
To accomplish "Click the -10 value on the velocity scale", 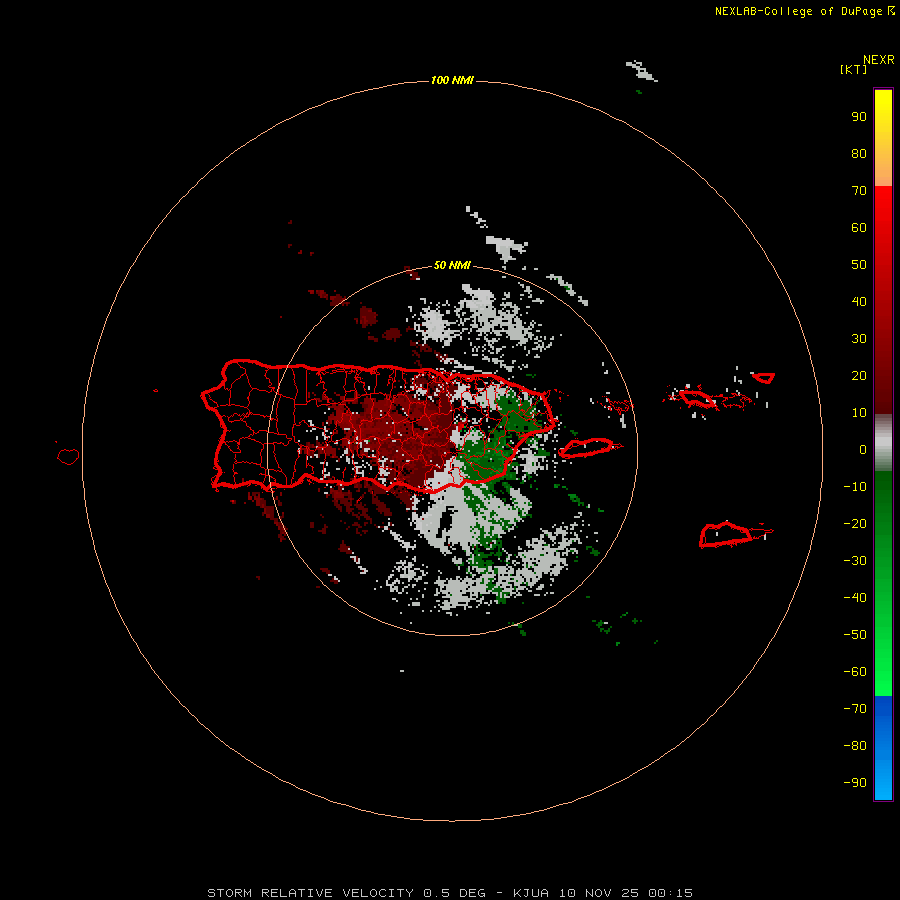I will coord(855,487).
